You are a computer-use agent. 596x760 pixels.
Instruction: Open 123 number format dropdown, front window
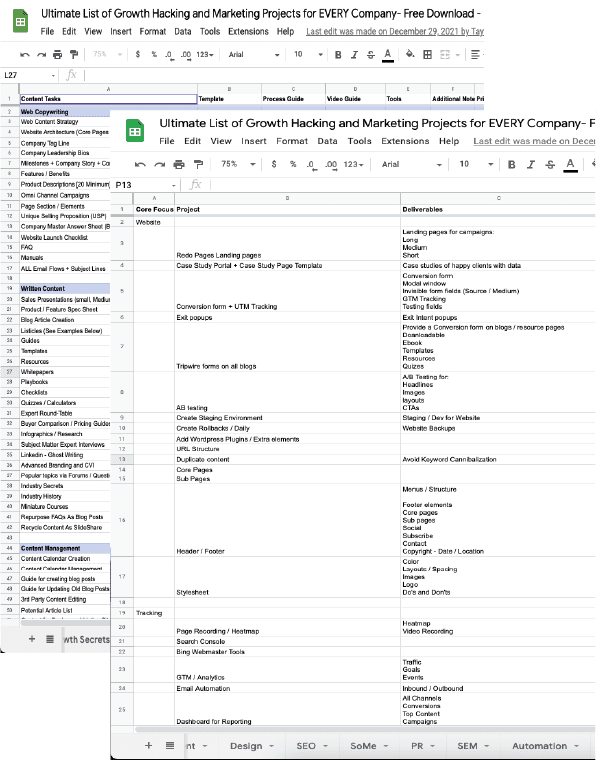coord(354,164)
